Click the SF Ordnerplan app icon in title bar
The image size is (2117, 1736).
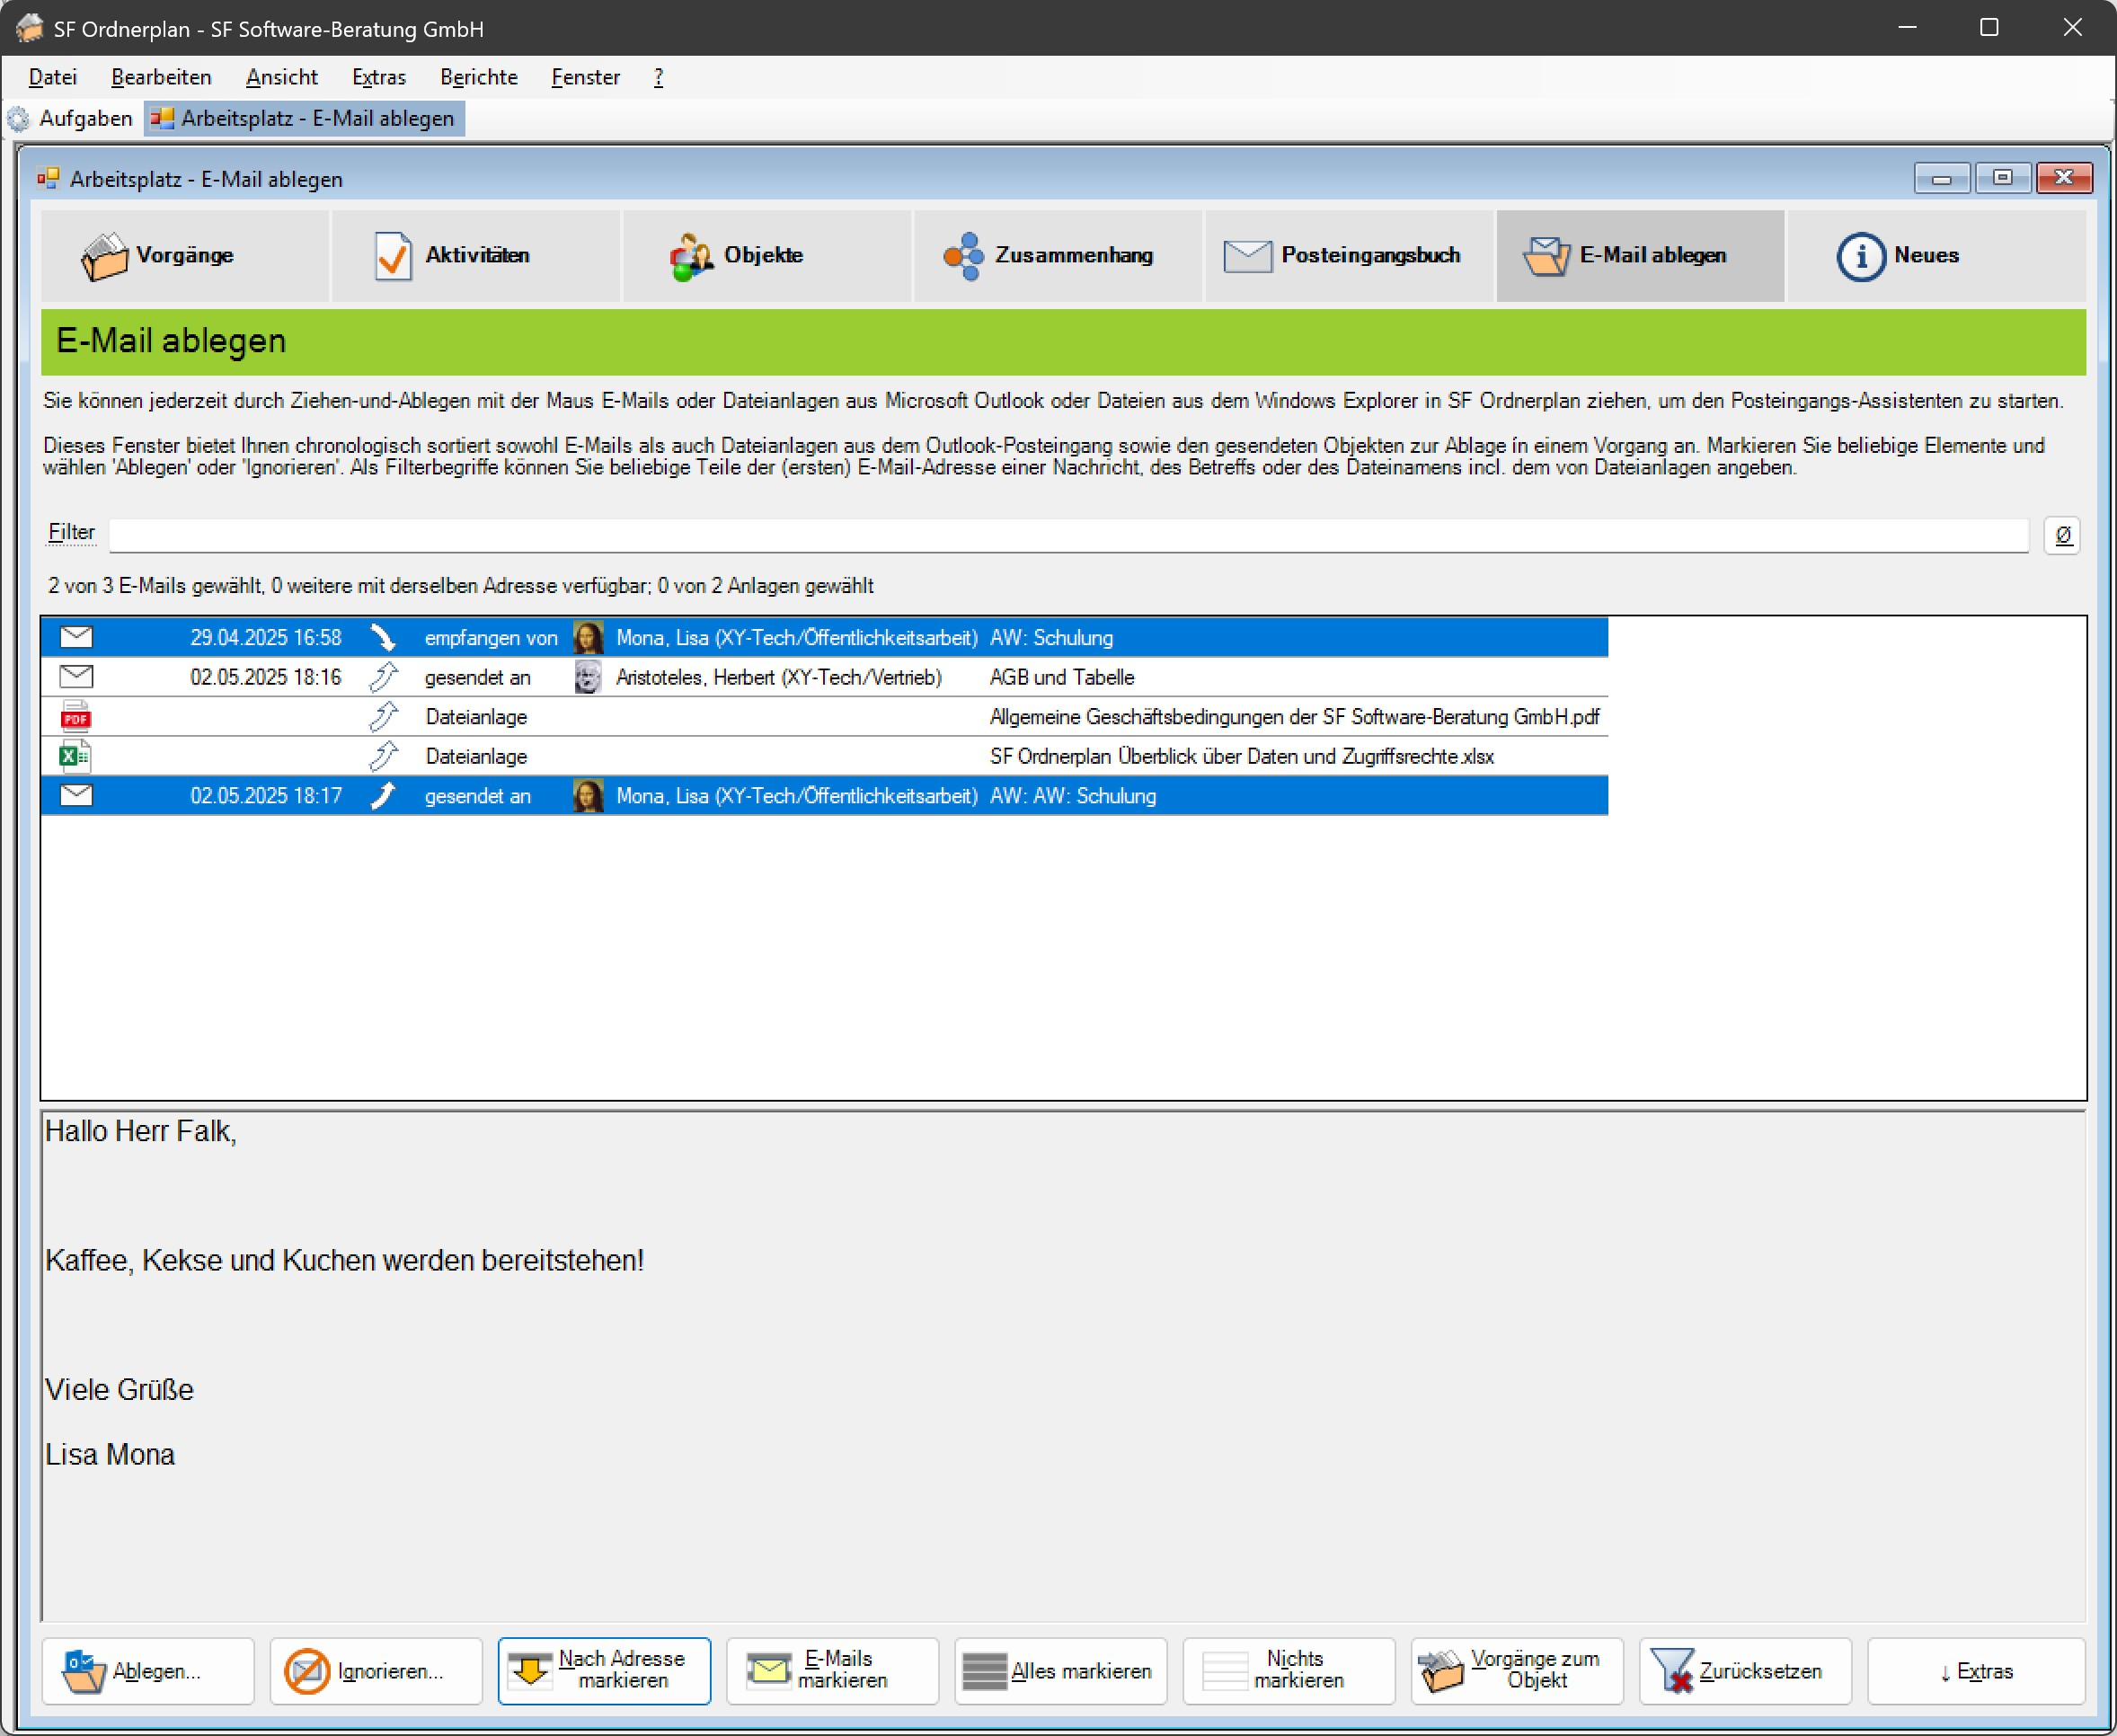[30, 28]
